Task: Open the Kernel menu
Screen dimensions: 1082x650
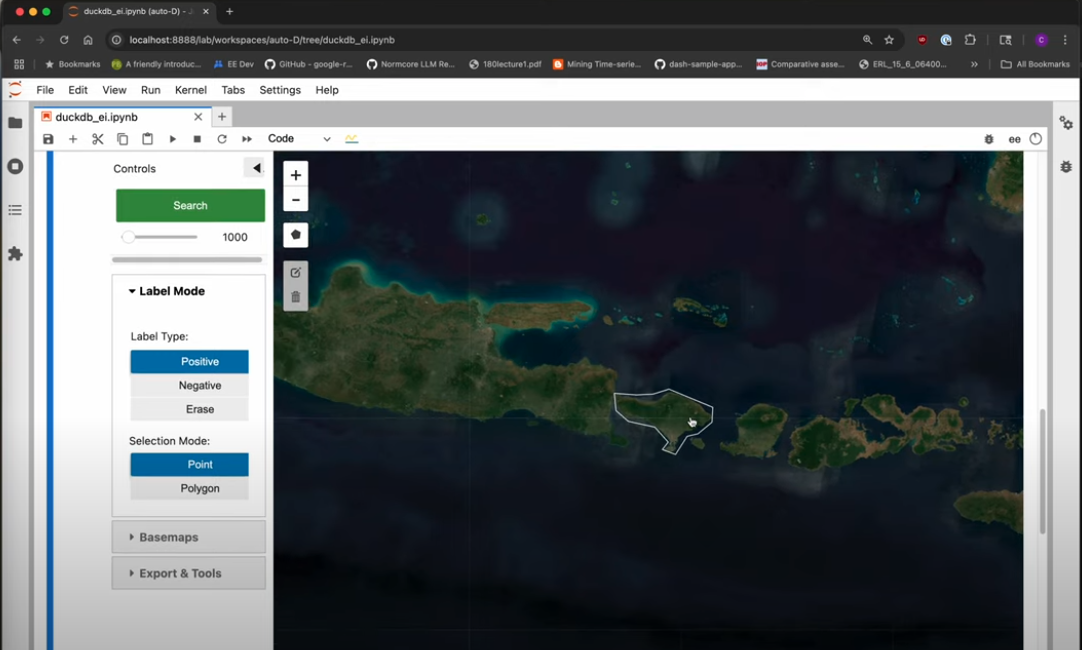Action: (190, 90)
